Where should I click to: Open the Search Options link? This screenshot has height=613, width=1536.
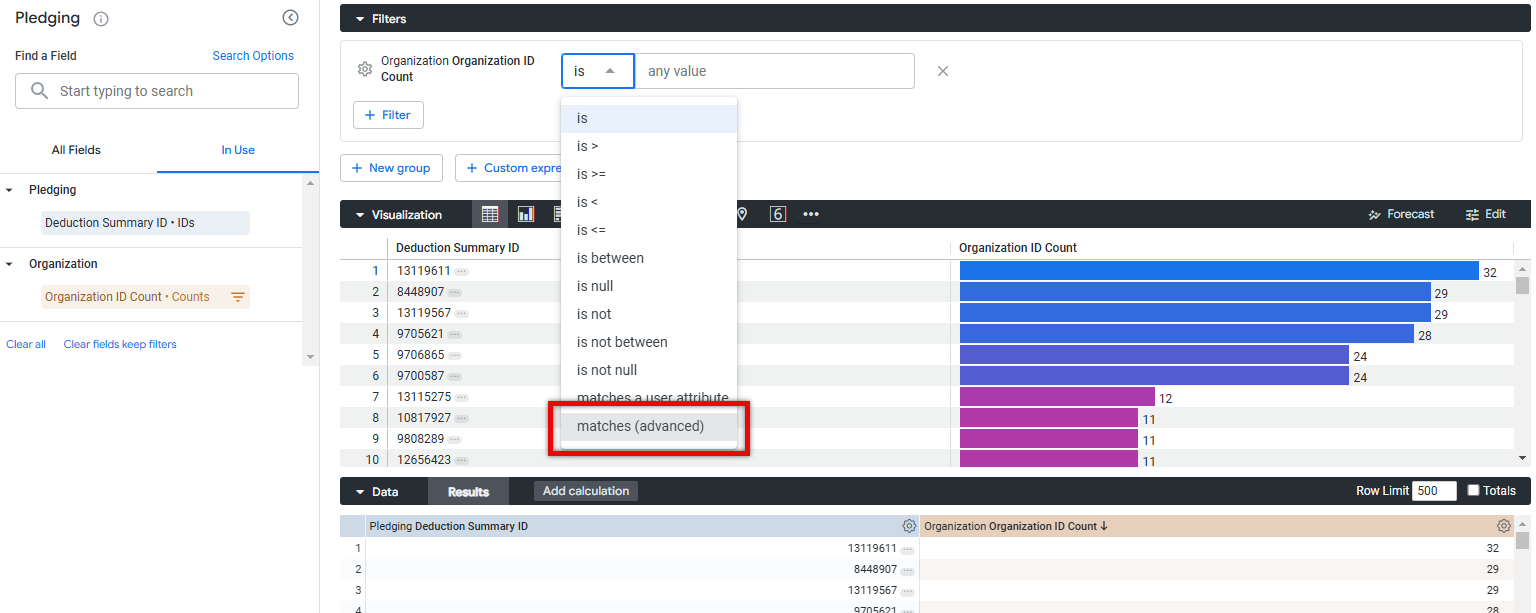[253, 56]
